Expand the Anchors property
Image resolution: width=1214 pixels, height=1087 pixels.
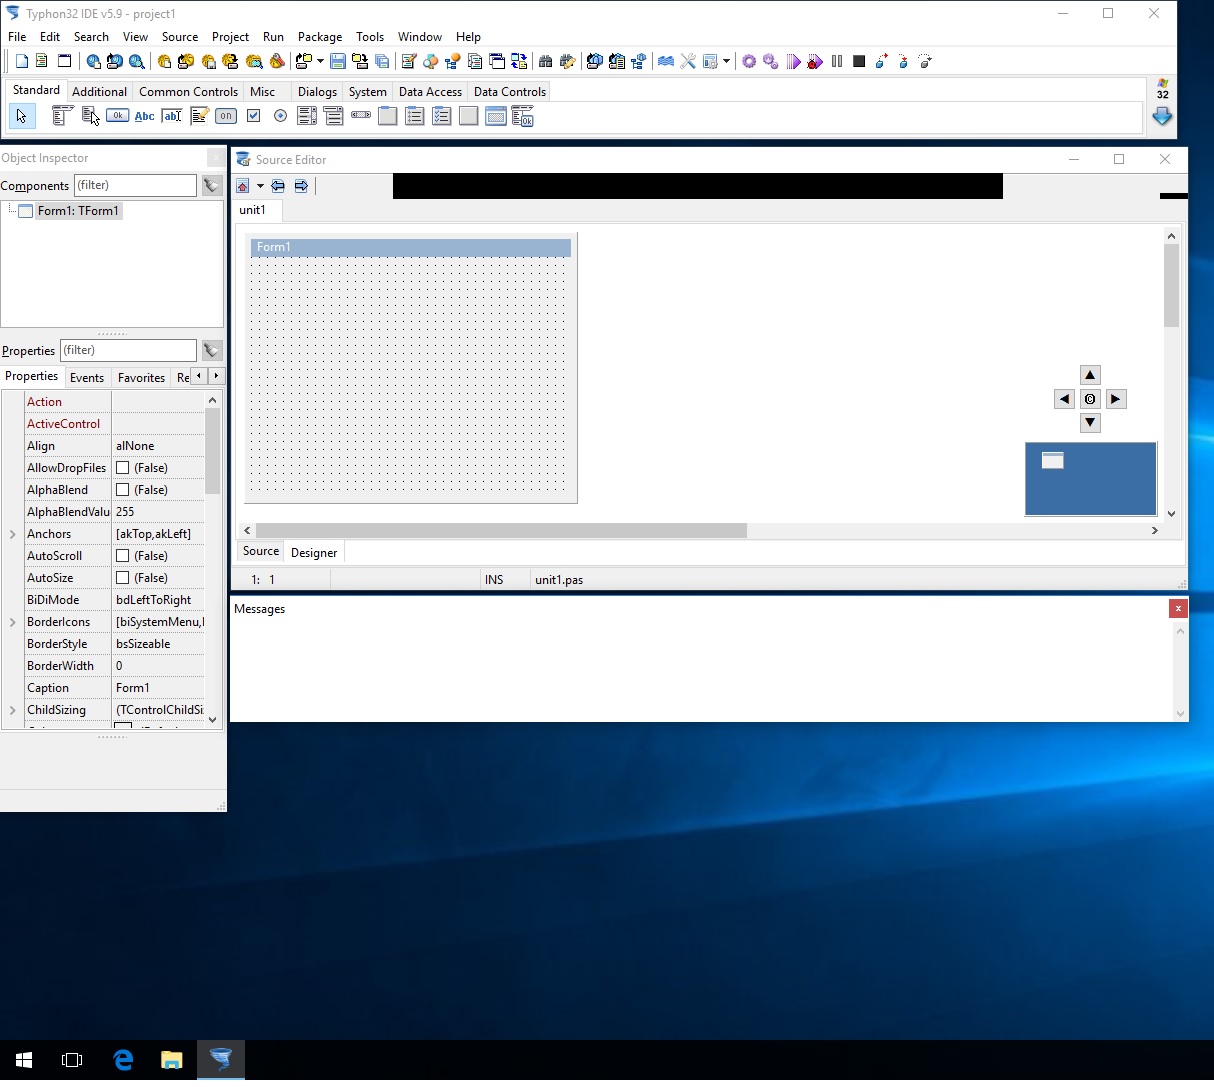click(x=13, y=534)
